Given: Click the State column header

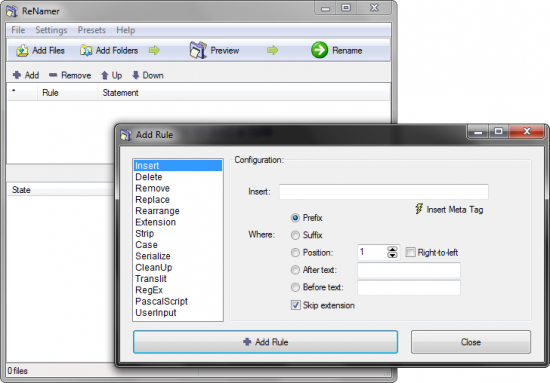Looking at the screenshot, I should [61, 190].
